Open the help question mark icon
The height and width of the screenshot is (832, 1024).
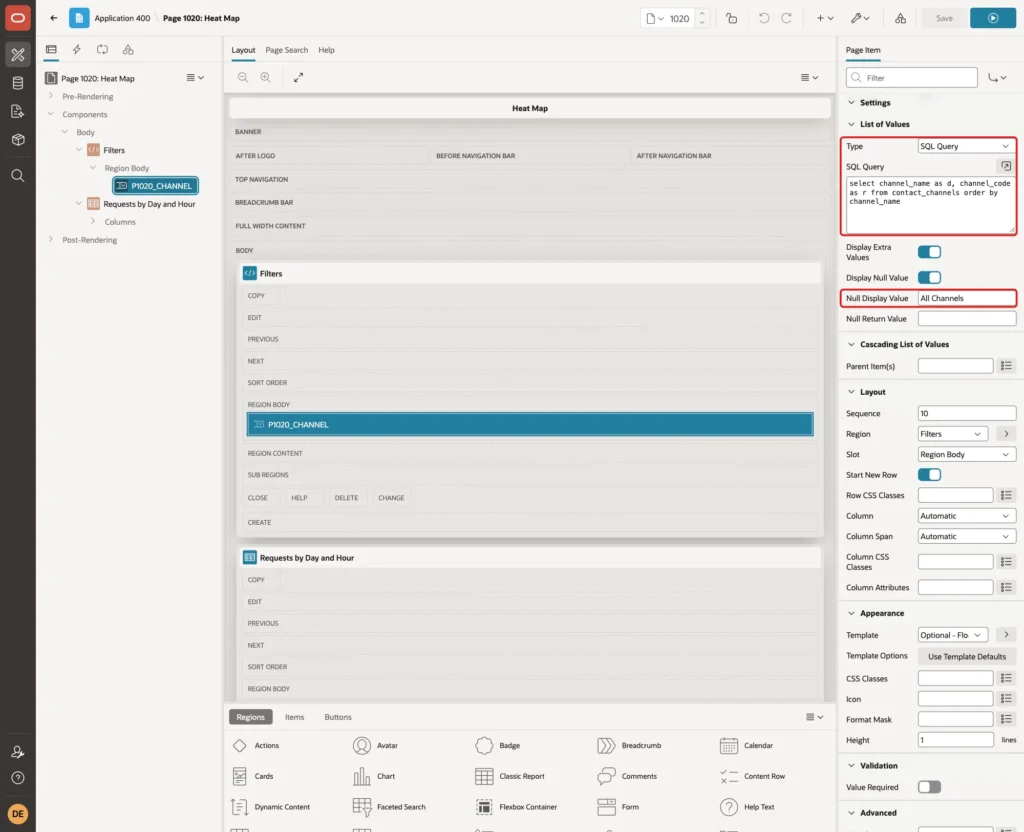(x=18, y=778)
